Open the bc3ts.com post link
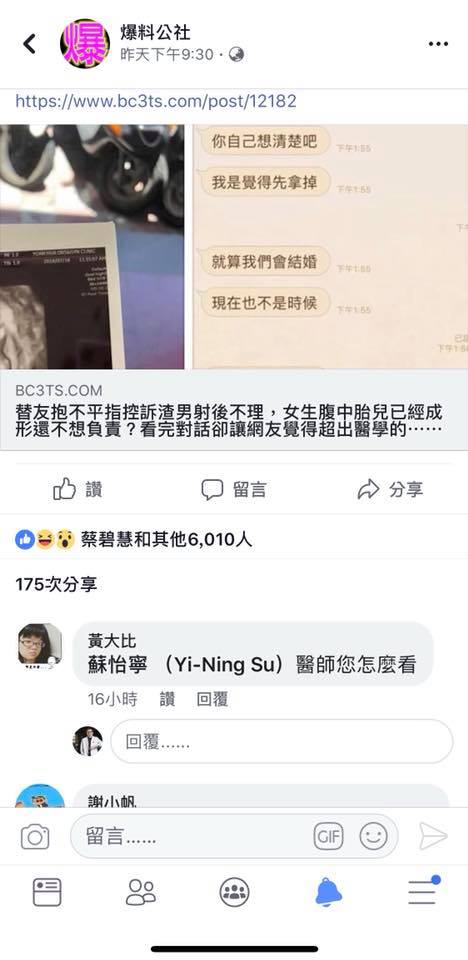Viewport: 468px width, 960px height. point(156,101)
